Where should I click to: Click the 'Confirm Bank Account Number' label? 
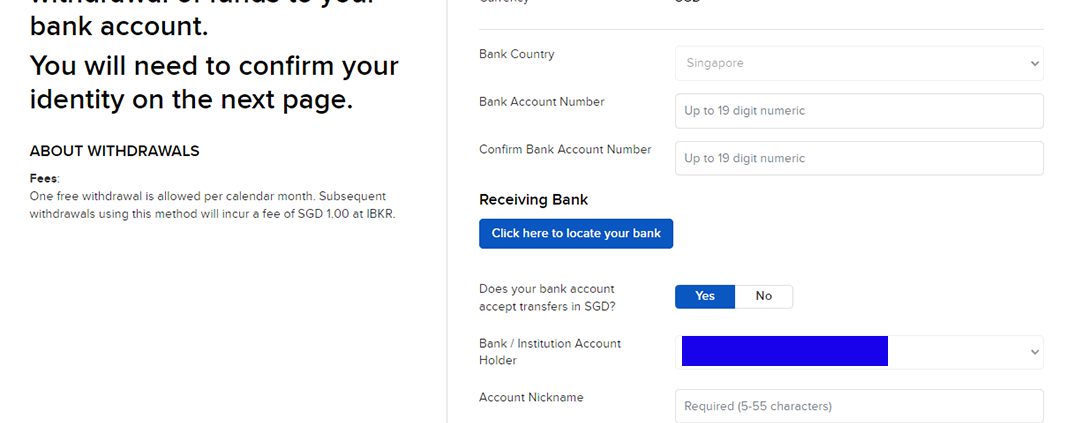click(x=565, y=150)
